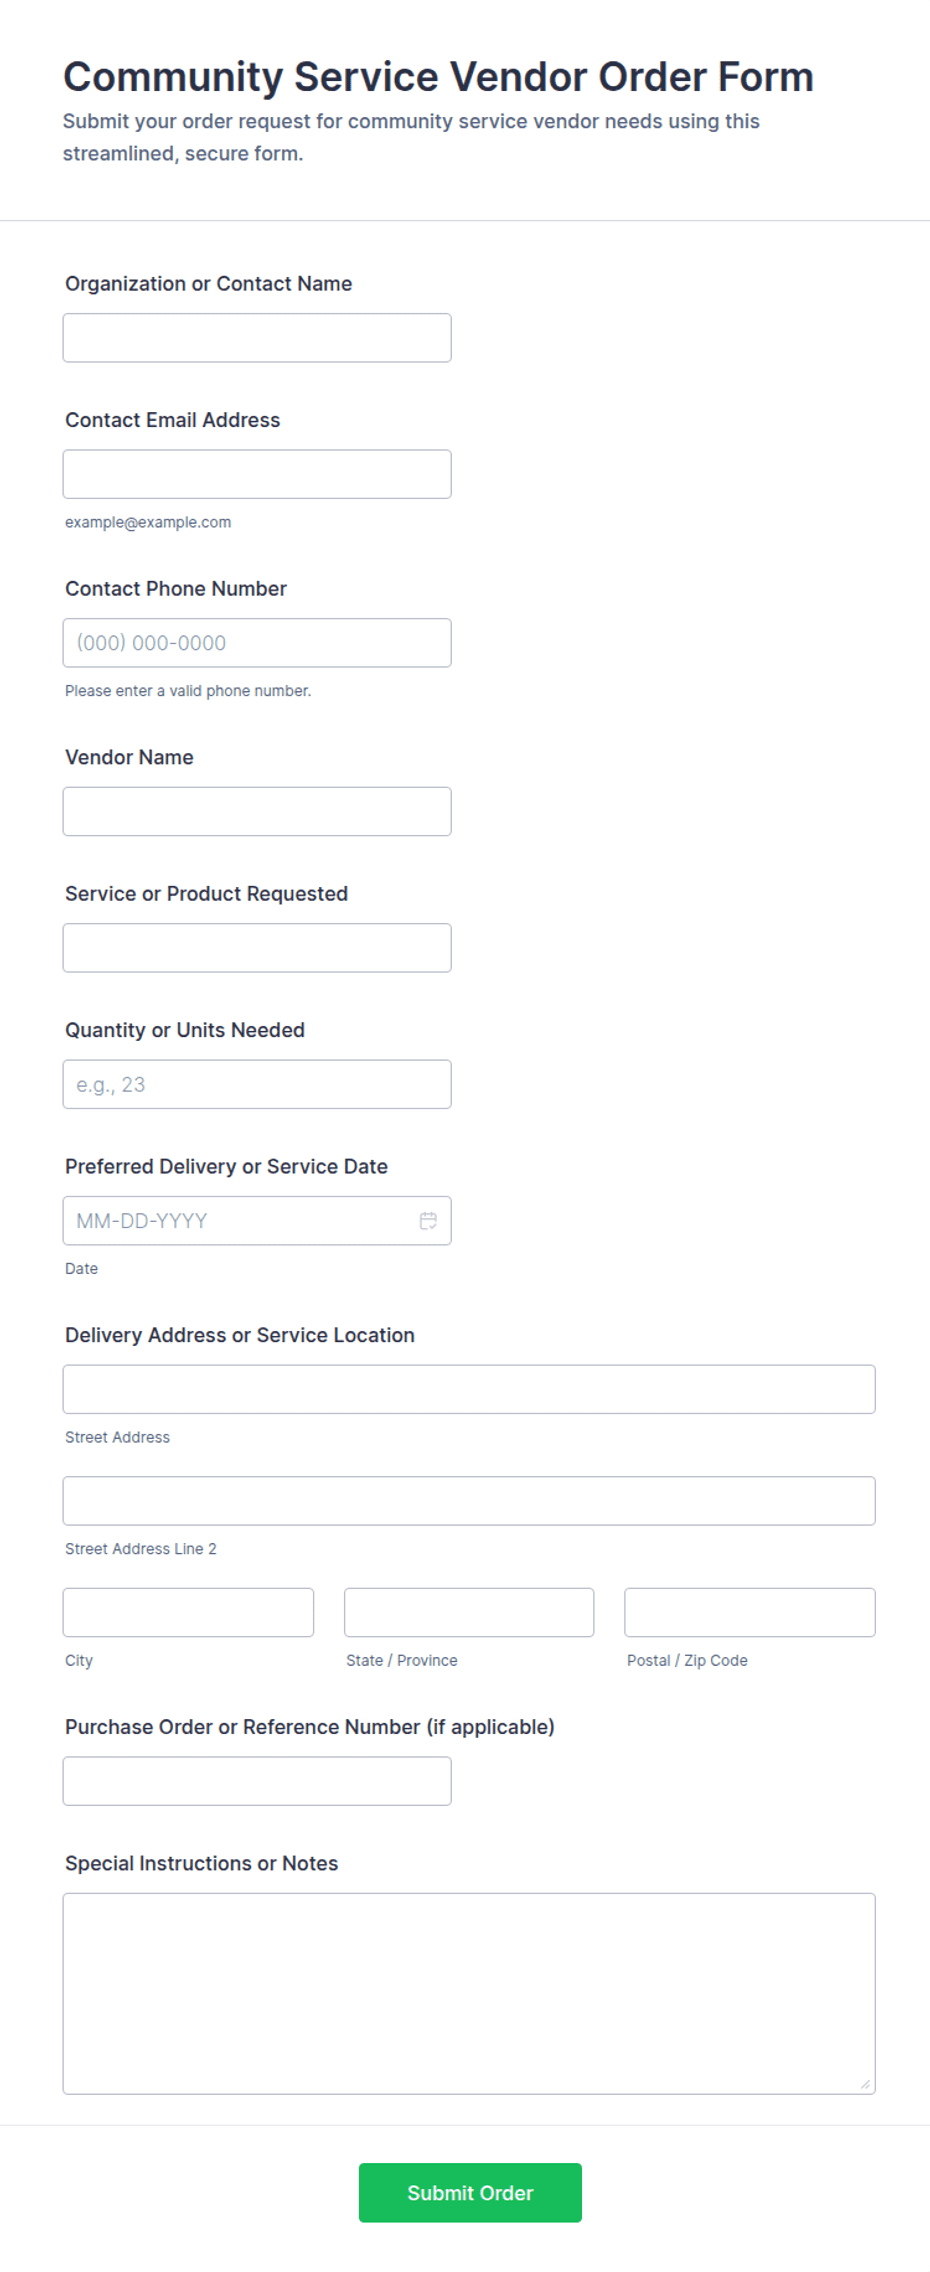Focus the State / Province field

[469, 1612]
